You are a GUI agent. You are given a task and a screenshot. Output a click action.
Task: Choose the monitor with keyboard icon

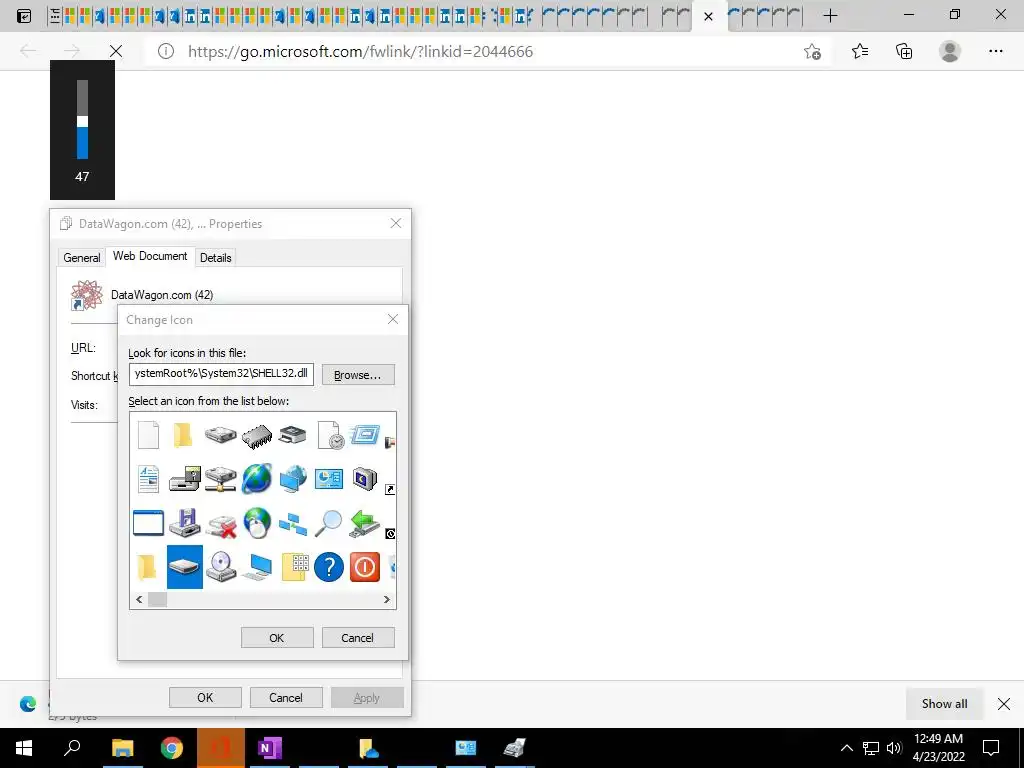click(257, 567)
